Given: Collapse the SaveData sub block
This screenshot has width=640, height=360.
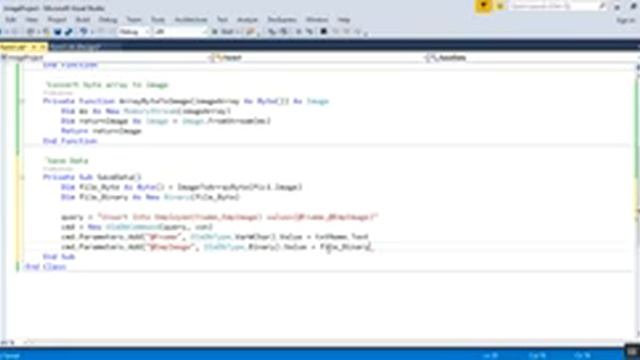Looking at the screenshot, I should pos(22,177).
